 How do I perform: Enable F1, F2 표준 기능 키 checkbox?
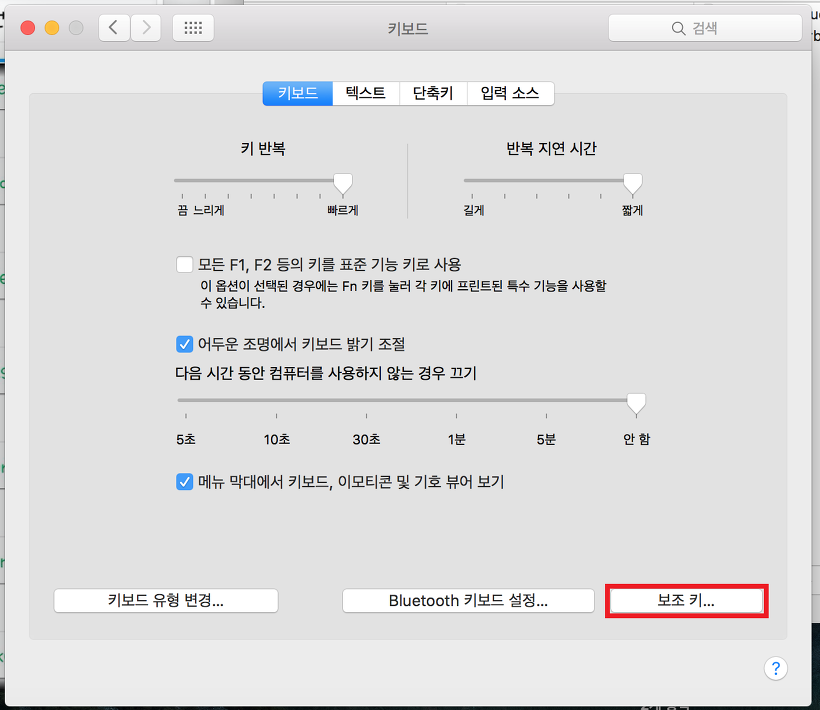coord(184,265)
